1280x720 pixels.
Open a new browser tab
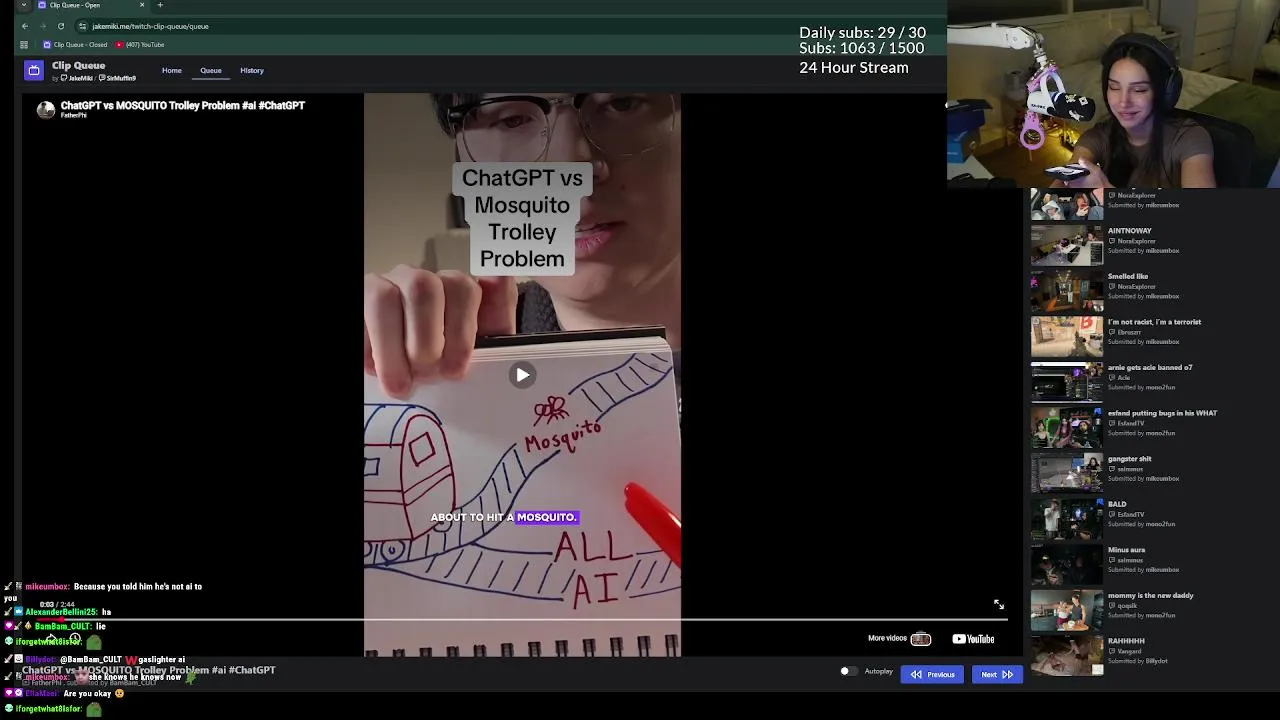pos(160,5)
